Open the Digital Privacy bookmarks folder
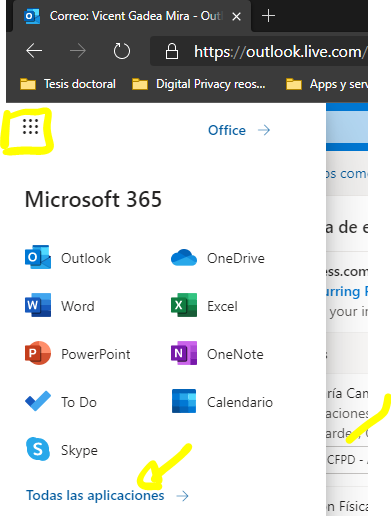 click(x=199, y=84)
